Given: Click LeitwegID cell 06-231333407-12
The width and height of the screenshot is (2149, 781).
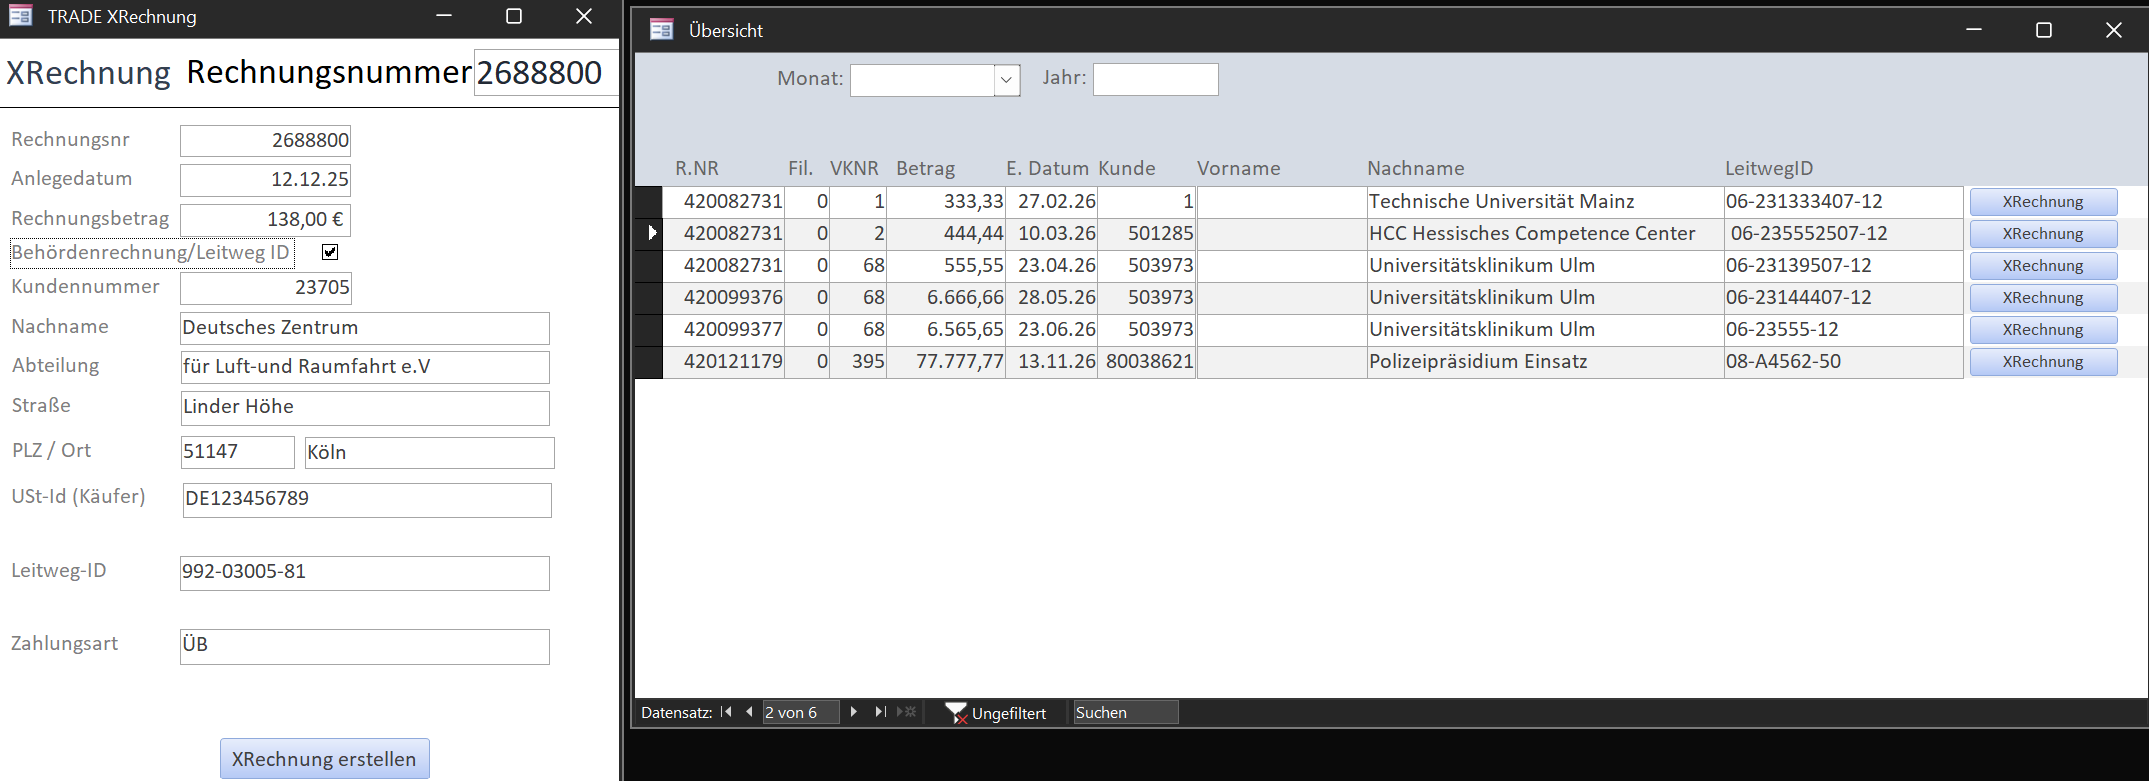Looking at the screenshot, I should click(1843, 202).
